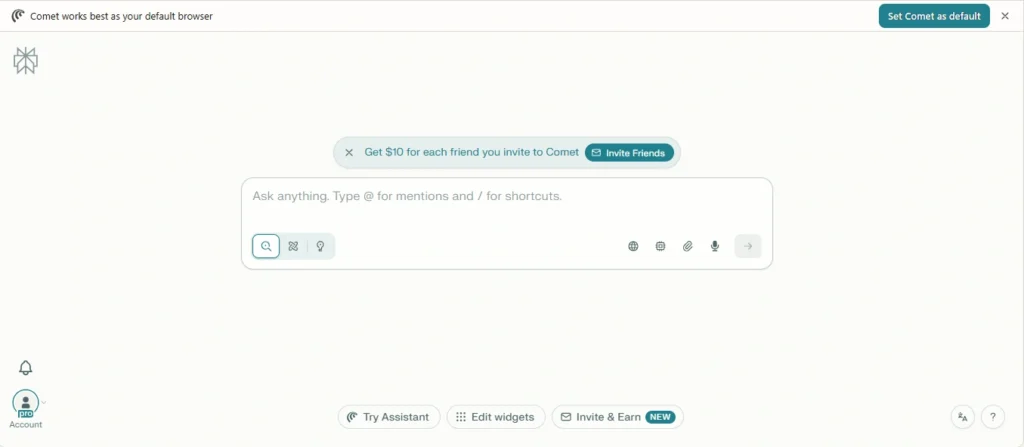The width and height of the screenshot is (1024, 447).
Task: Switch to the Research mode icon
Action: (x=293, y=246)
